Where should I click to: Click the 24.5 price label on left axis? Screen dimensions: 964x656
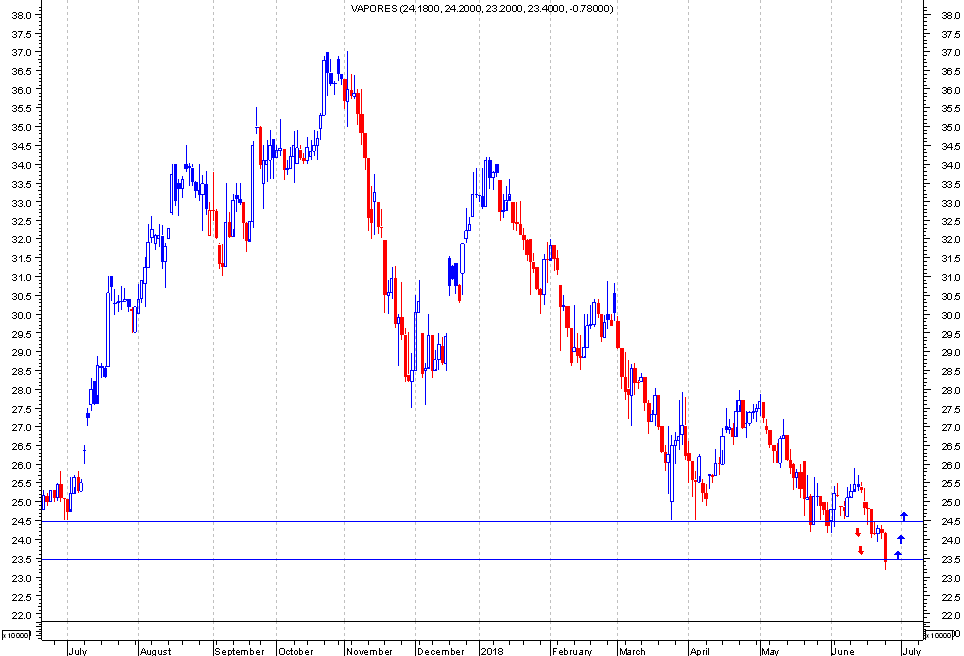click(22, 521)
